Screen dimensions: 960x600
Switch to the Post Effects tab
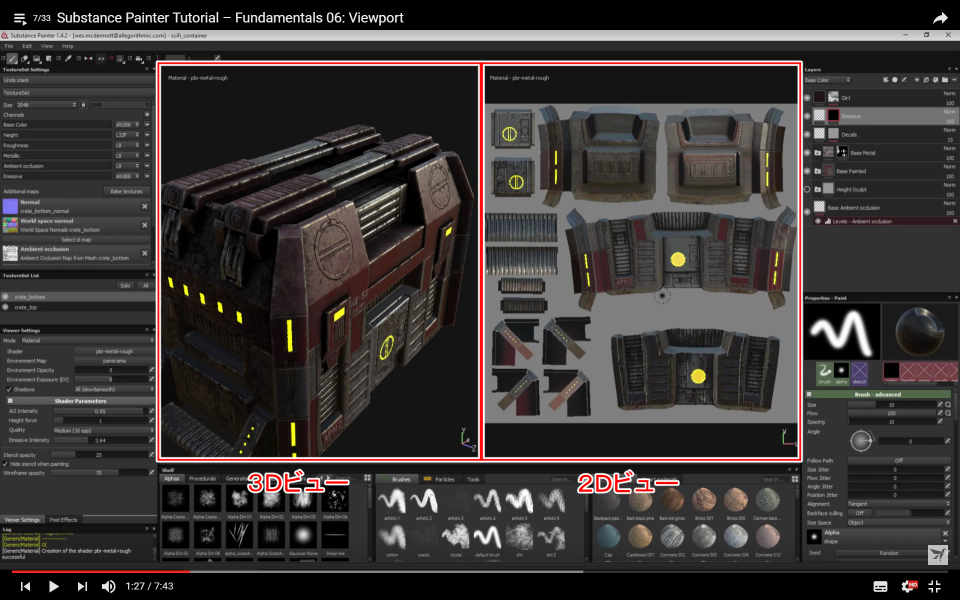pyautogui.click(x=63, y=520)
